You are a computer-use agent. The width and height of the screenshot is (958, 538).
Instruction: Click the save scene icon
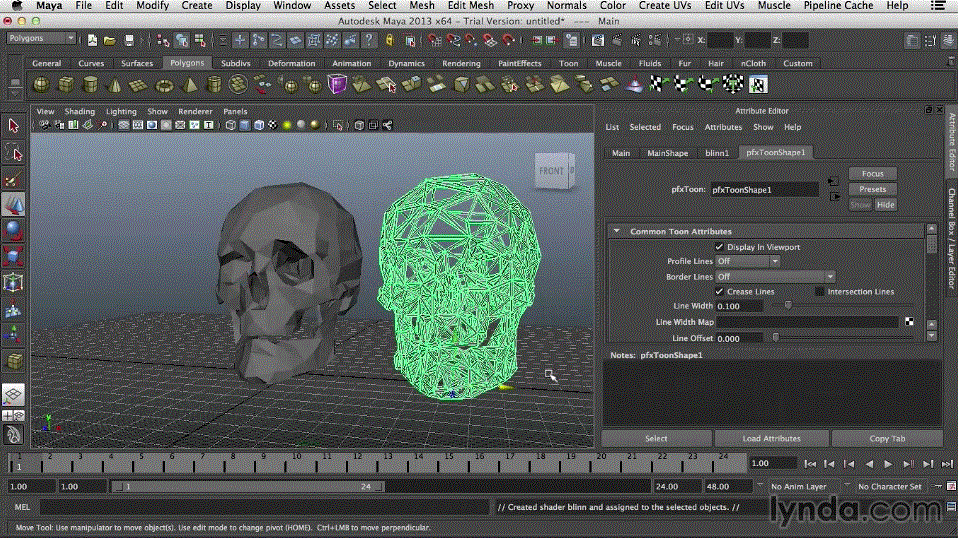pyautogui.click(x=129, y=40)
